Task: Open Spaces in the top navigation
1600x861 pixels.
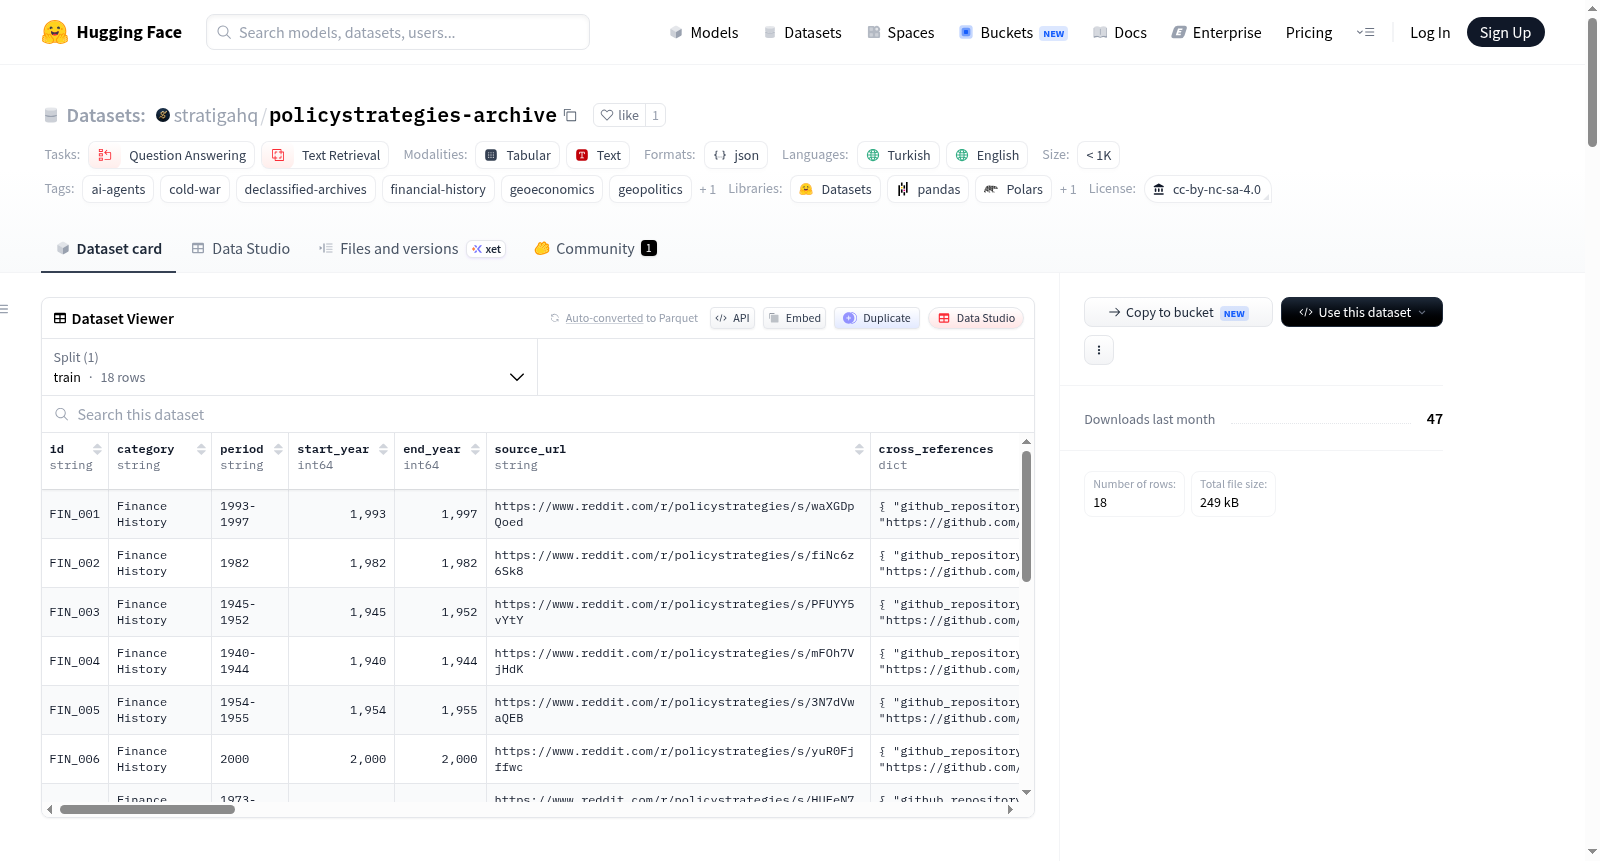Action: (900, 32)
